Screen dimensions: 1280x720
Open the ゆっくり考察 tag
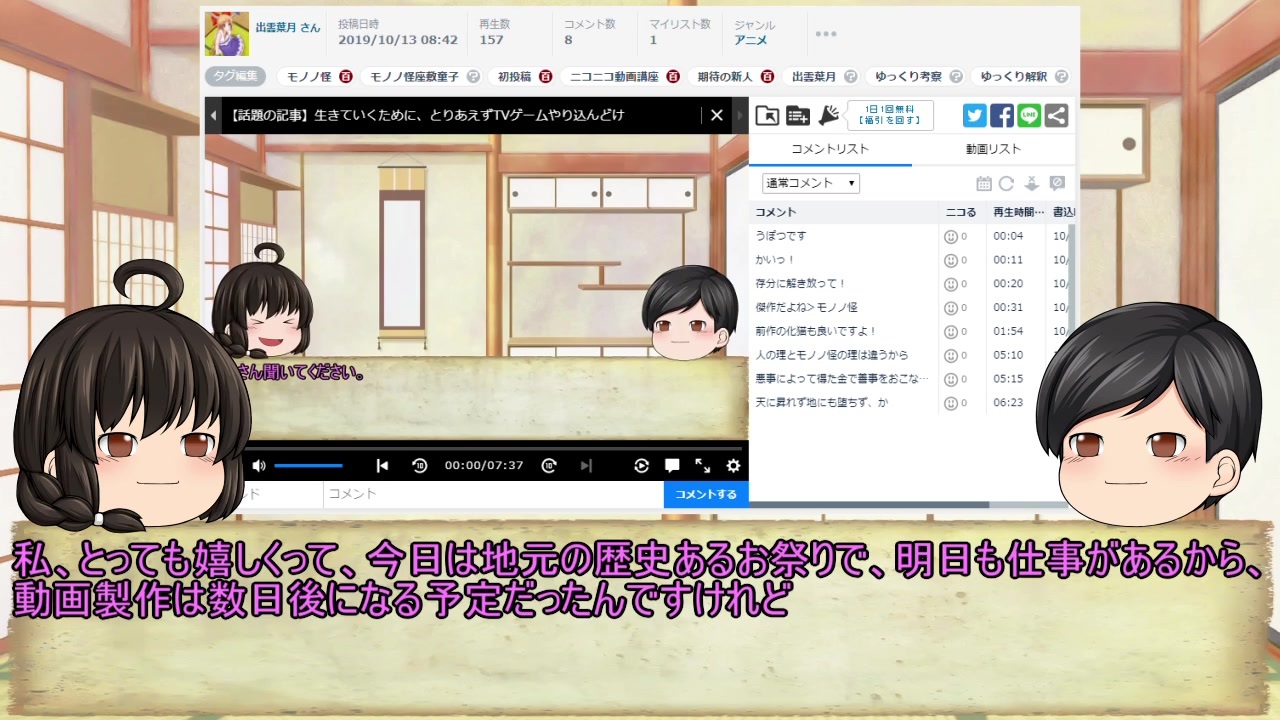pyautogui.click(x=908, y=76)
